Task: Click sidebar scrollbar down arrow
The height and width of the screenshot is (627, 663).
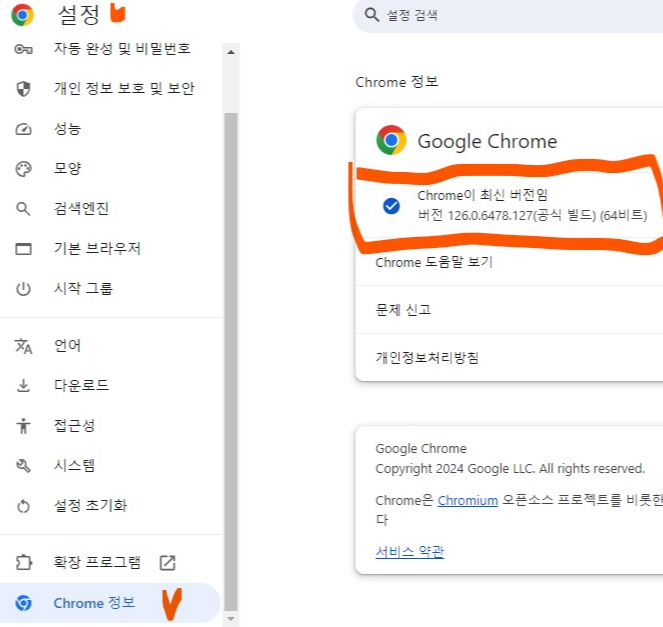Action: (x=231, y=619)
